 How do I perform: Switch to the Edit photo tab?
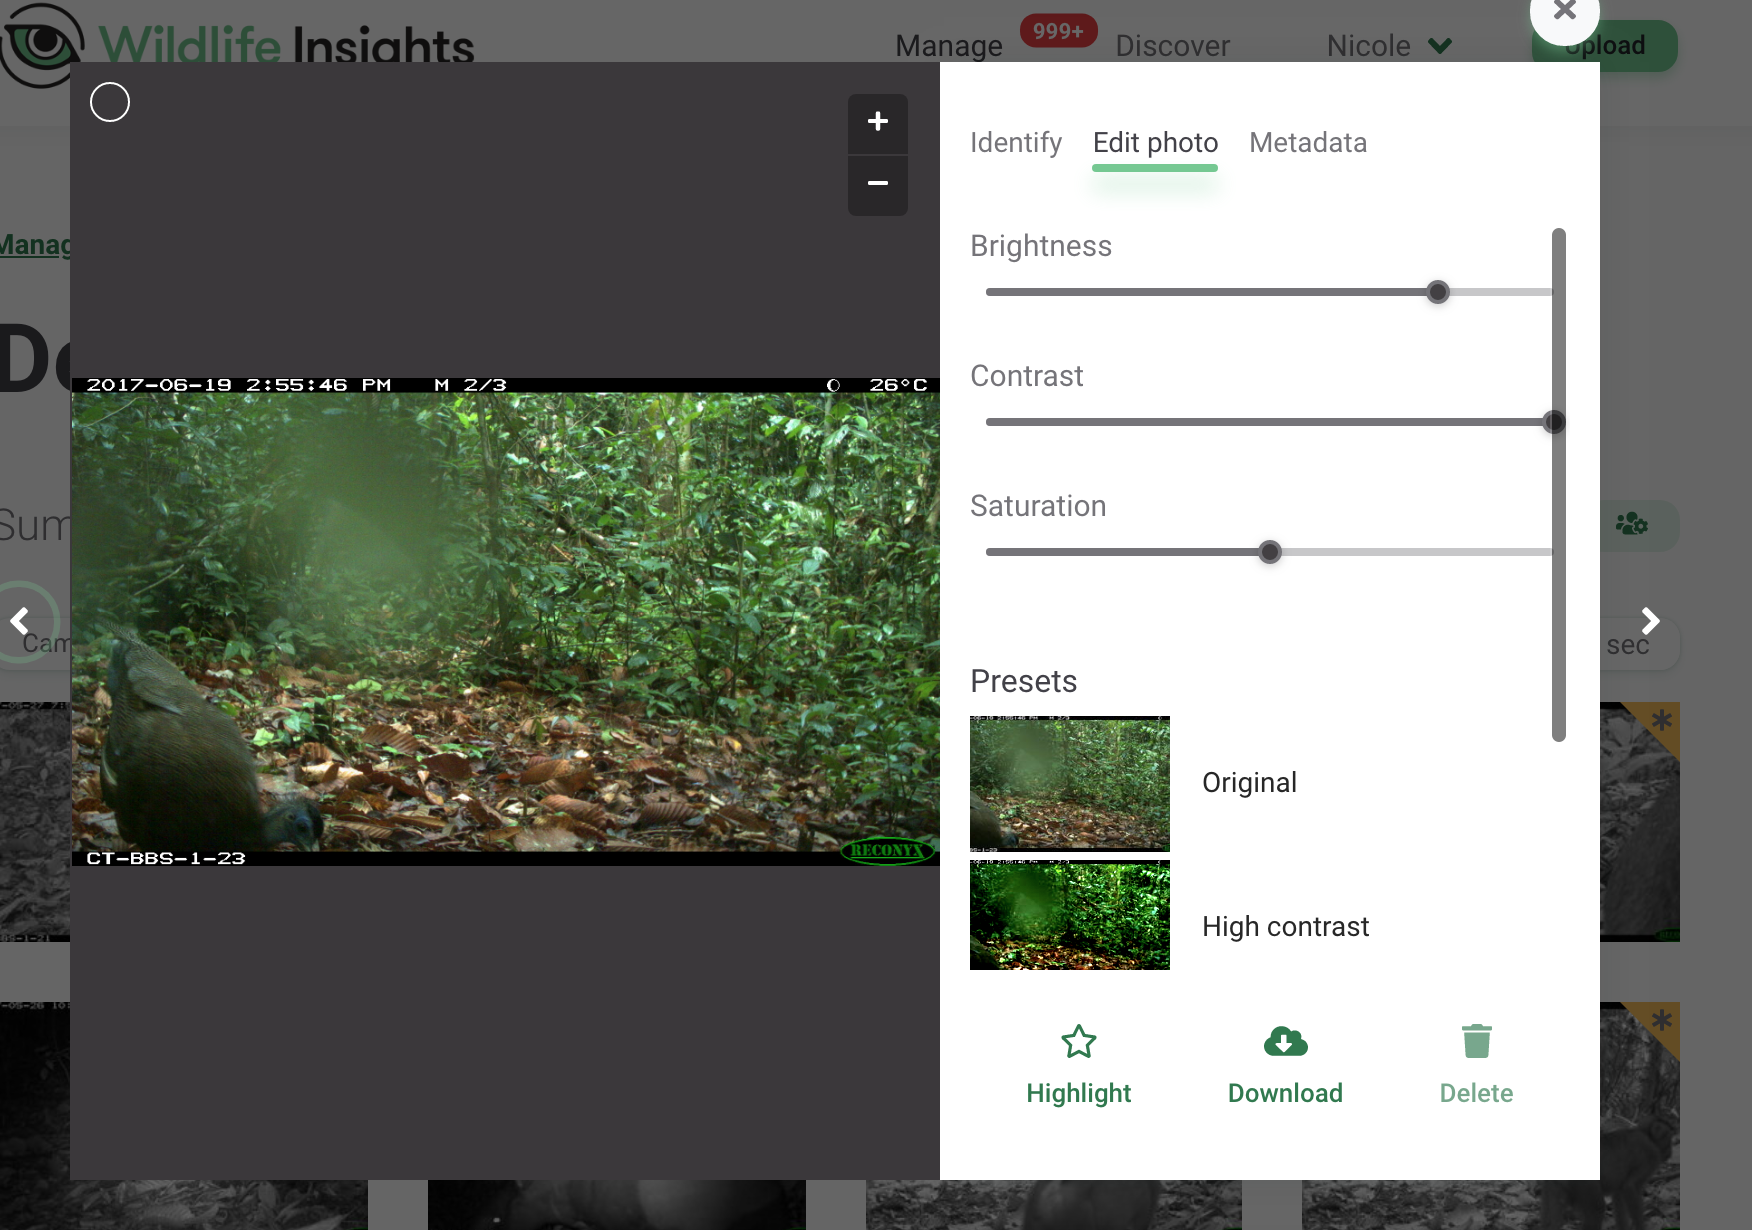pyautogui.click(x=1155, y=143)
